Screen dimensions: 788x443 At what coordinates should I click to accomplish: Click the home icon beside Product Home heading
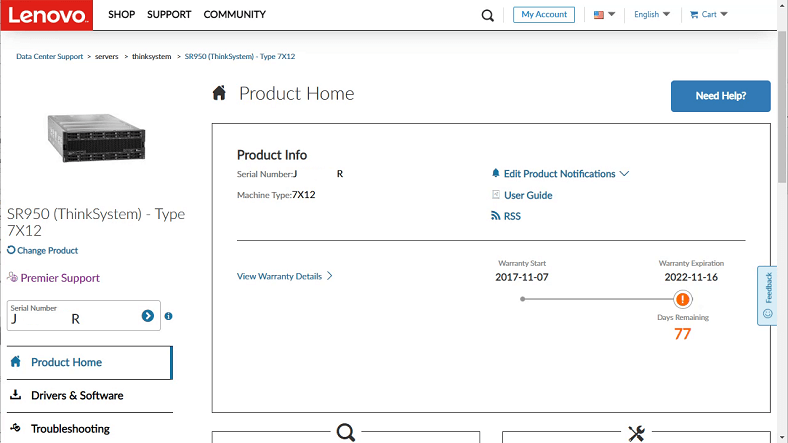[219, 93]
